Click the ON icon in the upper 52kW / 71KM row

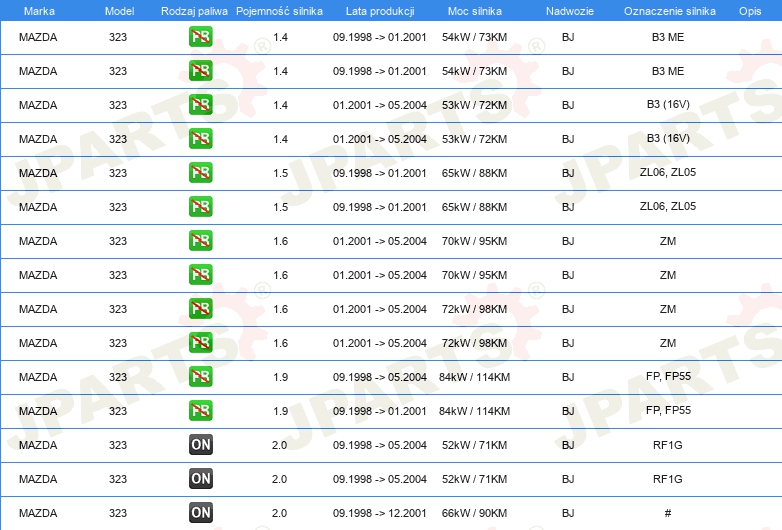point(201,445)
